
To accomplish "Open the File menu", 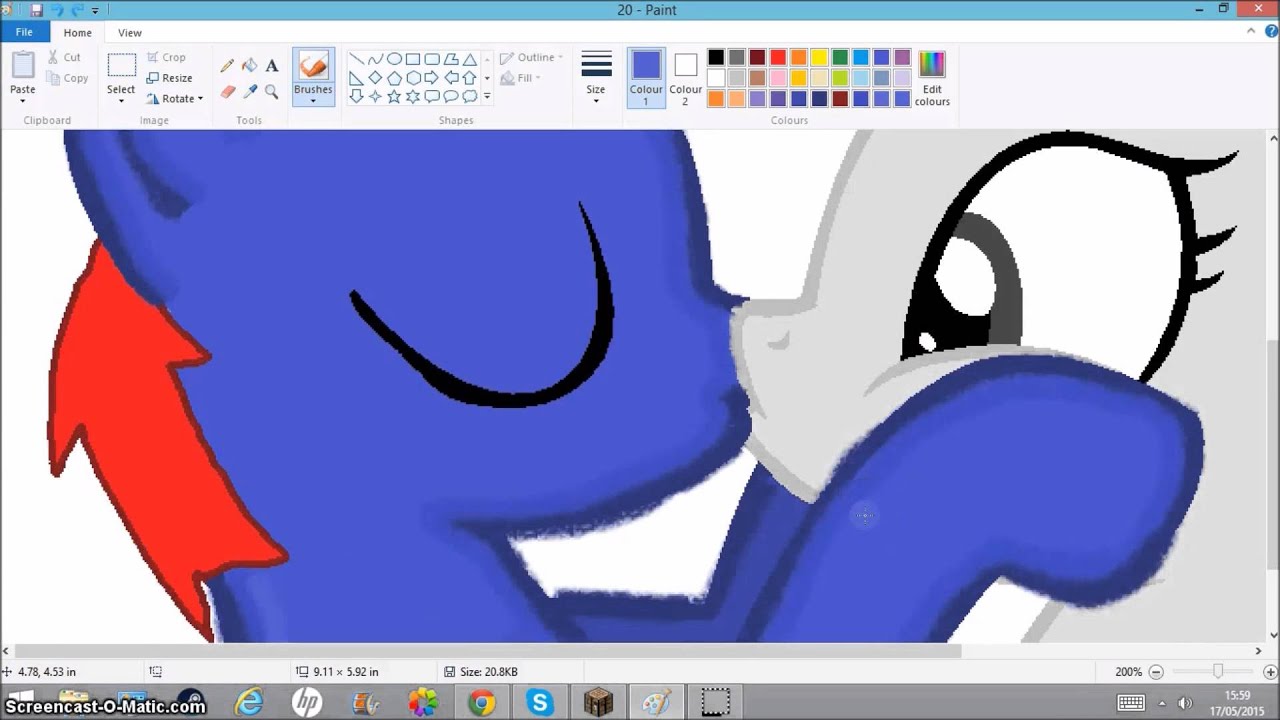I will tap(24, 32).
